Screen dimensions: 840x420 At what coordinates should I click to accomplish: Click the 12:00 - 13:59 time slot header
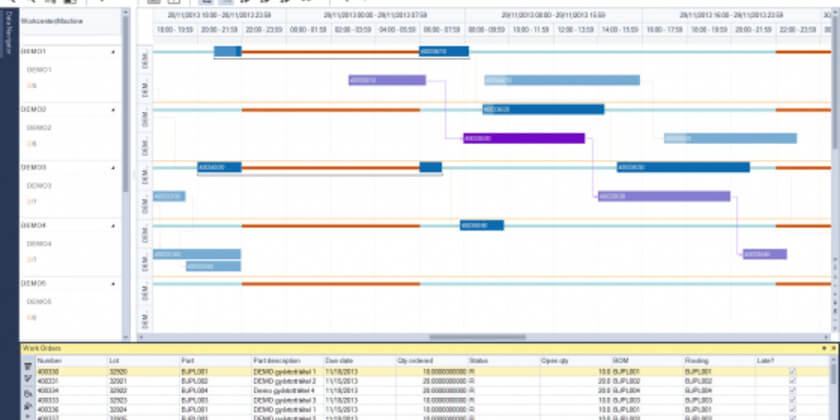coord(575,31)
